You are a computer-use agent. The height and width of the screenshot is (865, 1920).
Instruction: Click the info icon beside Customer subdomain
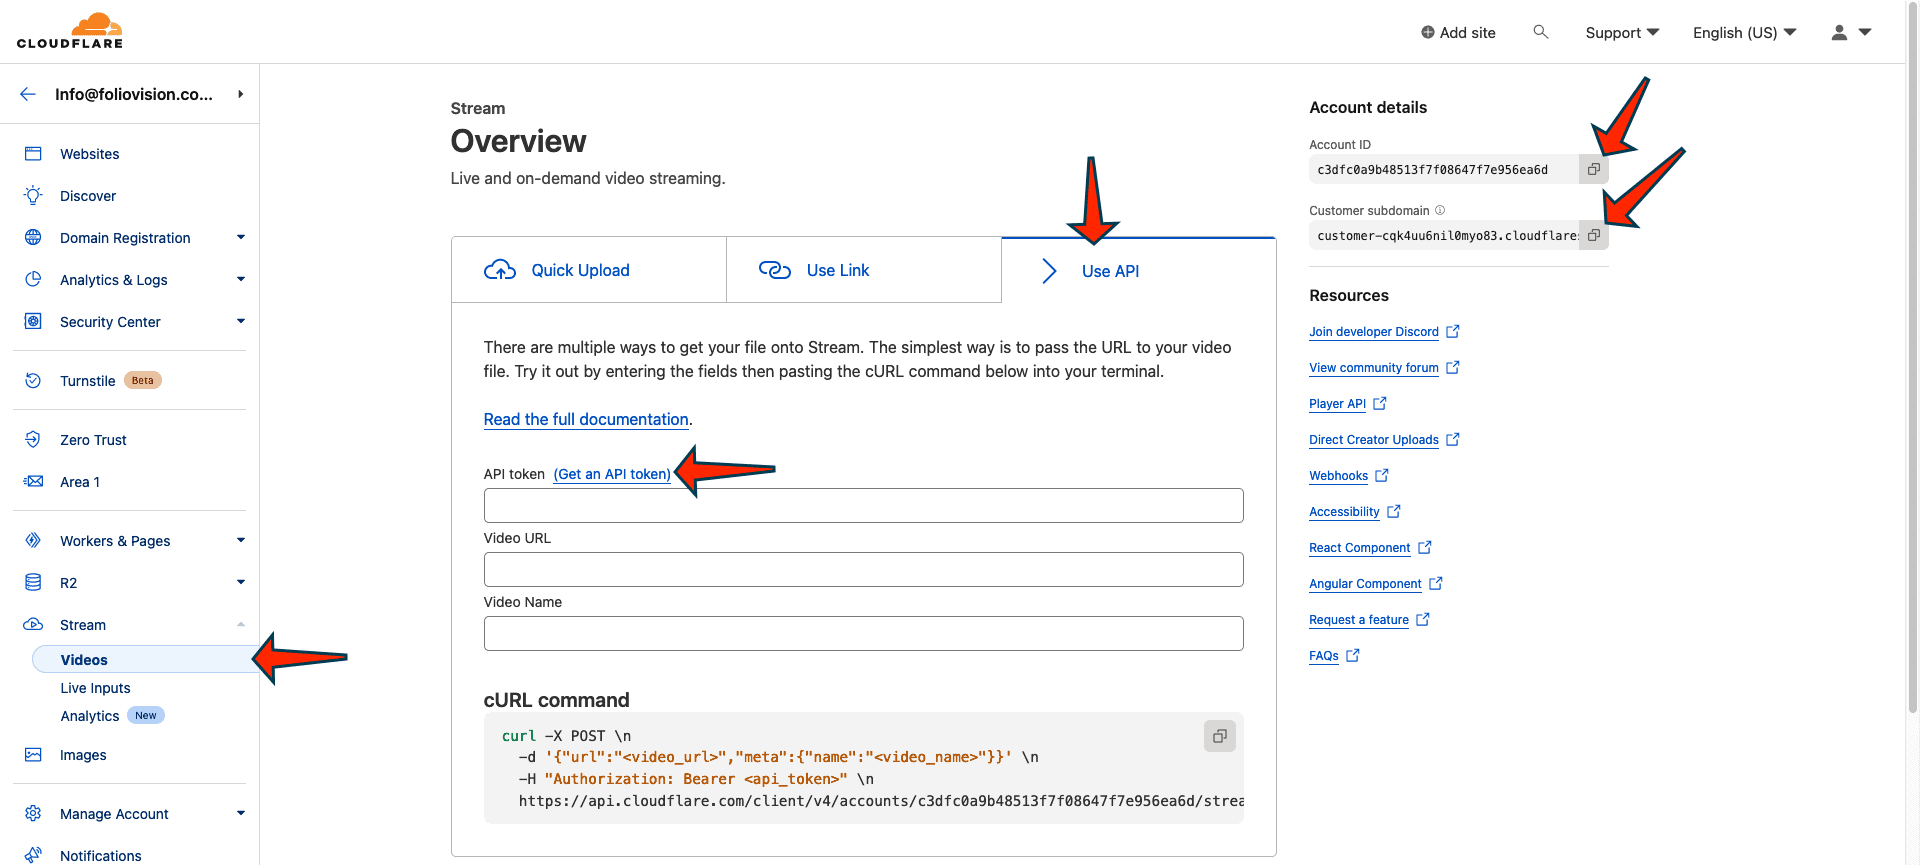click(1440, 210)
